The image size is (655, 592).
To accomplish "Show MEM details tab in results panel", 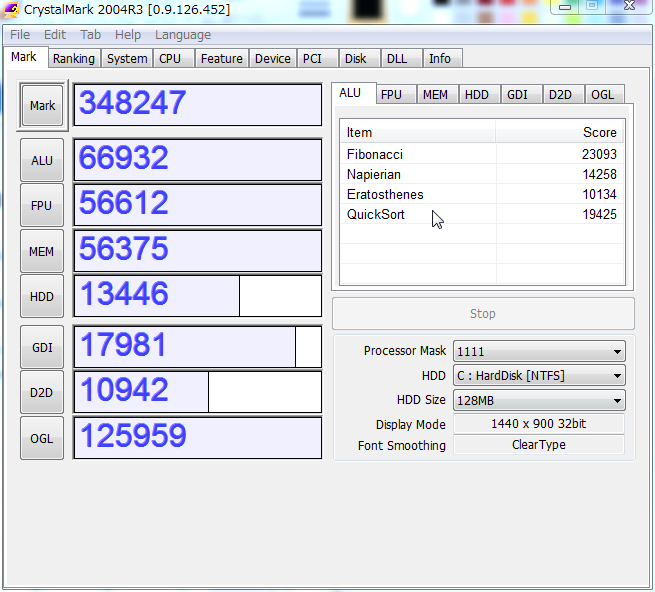I will click(437, 94).
